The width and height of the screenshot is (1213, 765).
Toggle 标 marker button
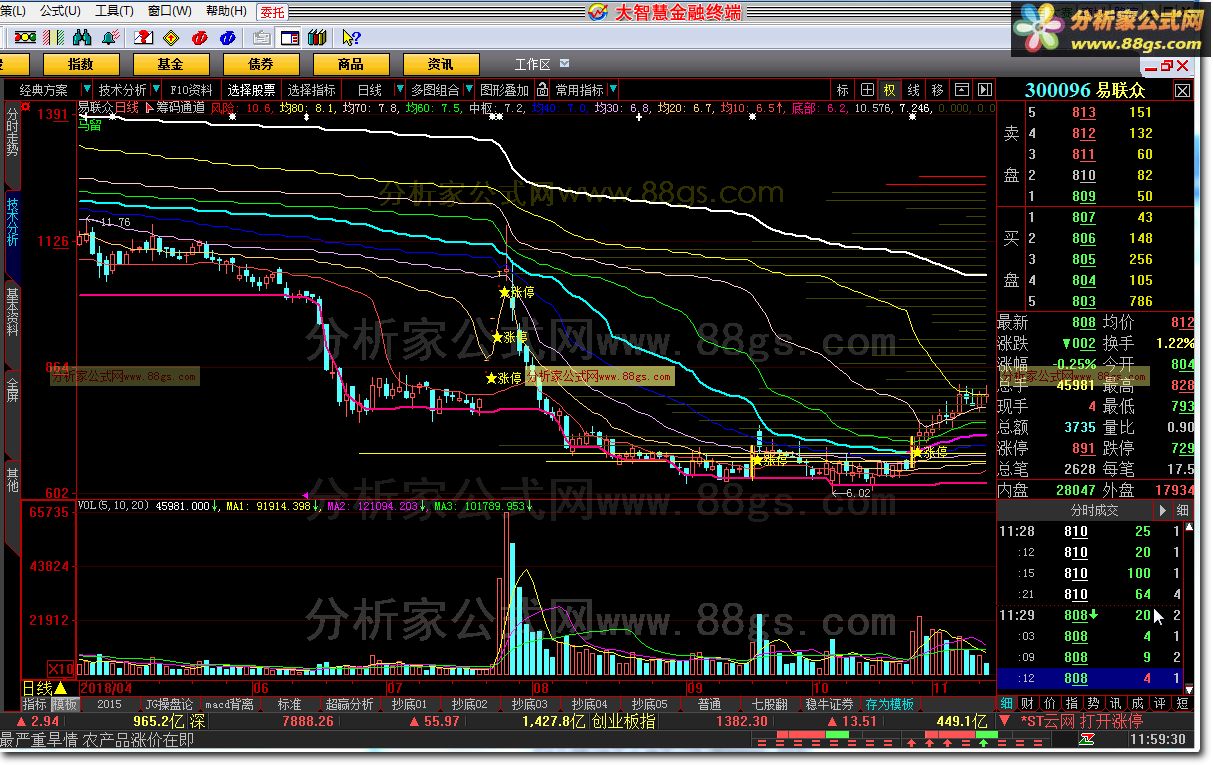click(x=843, y=90)
